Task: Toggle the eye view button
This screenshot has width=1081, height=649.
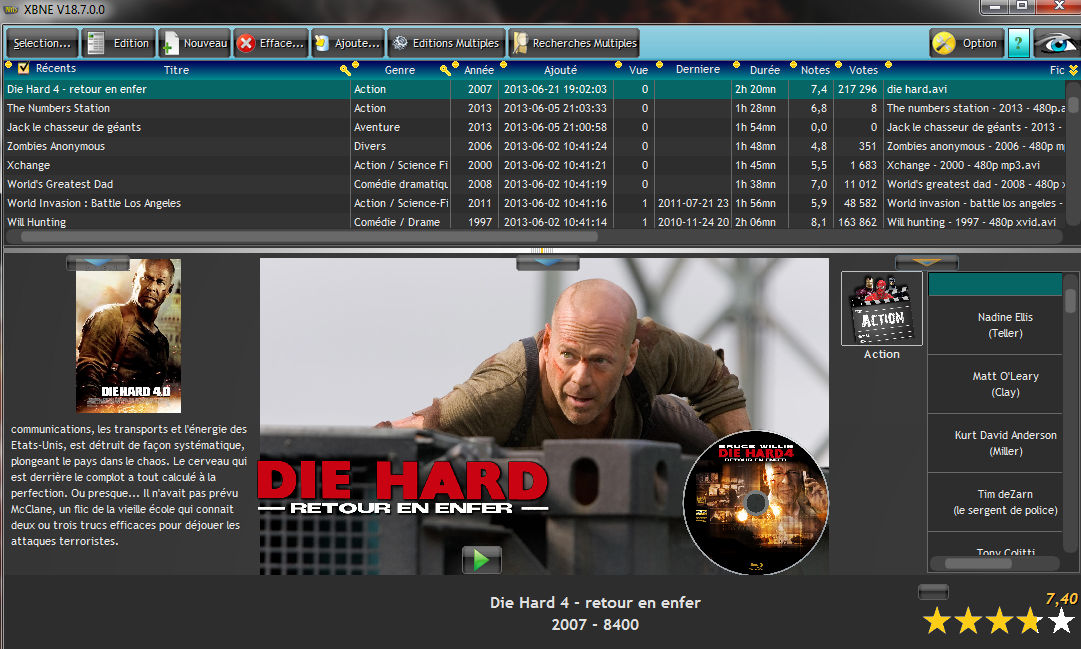Action: click(1056, 43)
